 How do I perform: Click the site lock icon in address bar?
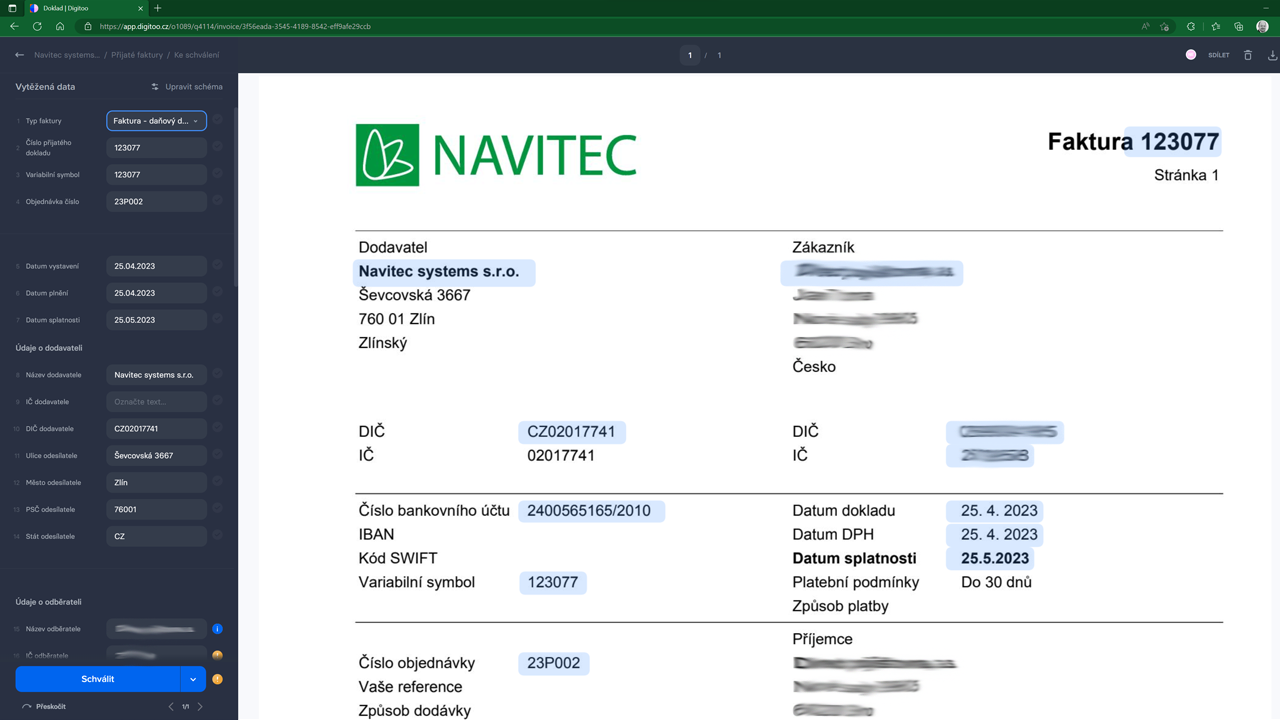(x=87, y=26)
